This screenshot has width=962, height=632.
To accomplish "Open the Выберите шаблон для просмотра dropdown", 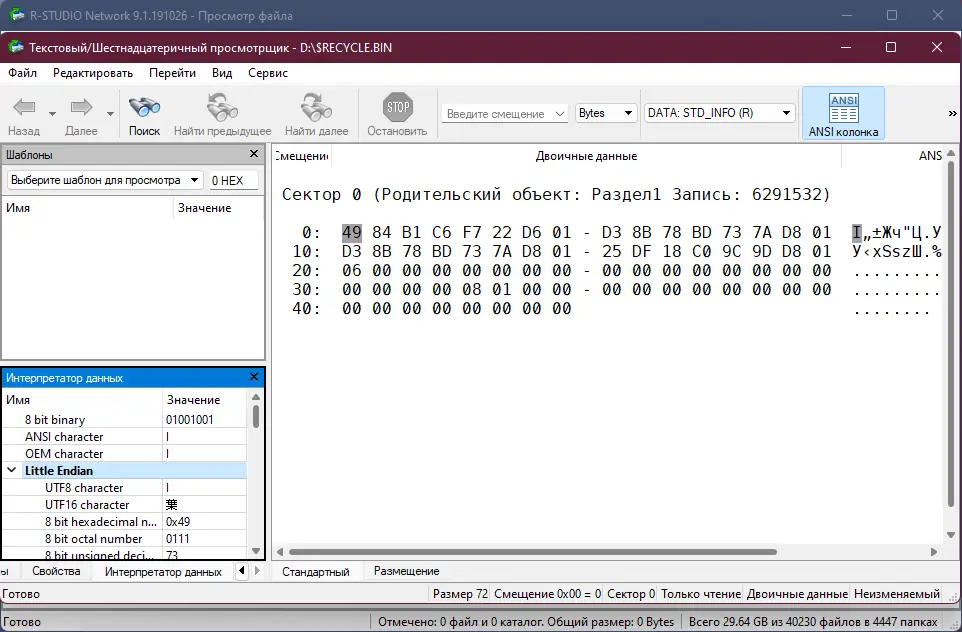I will click(105, 180).
